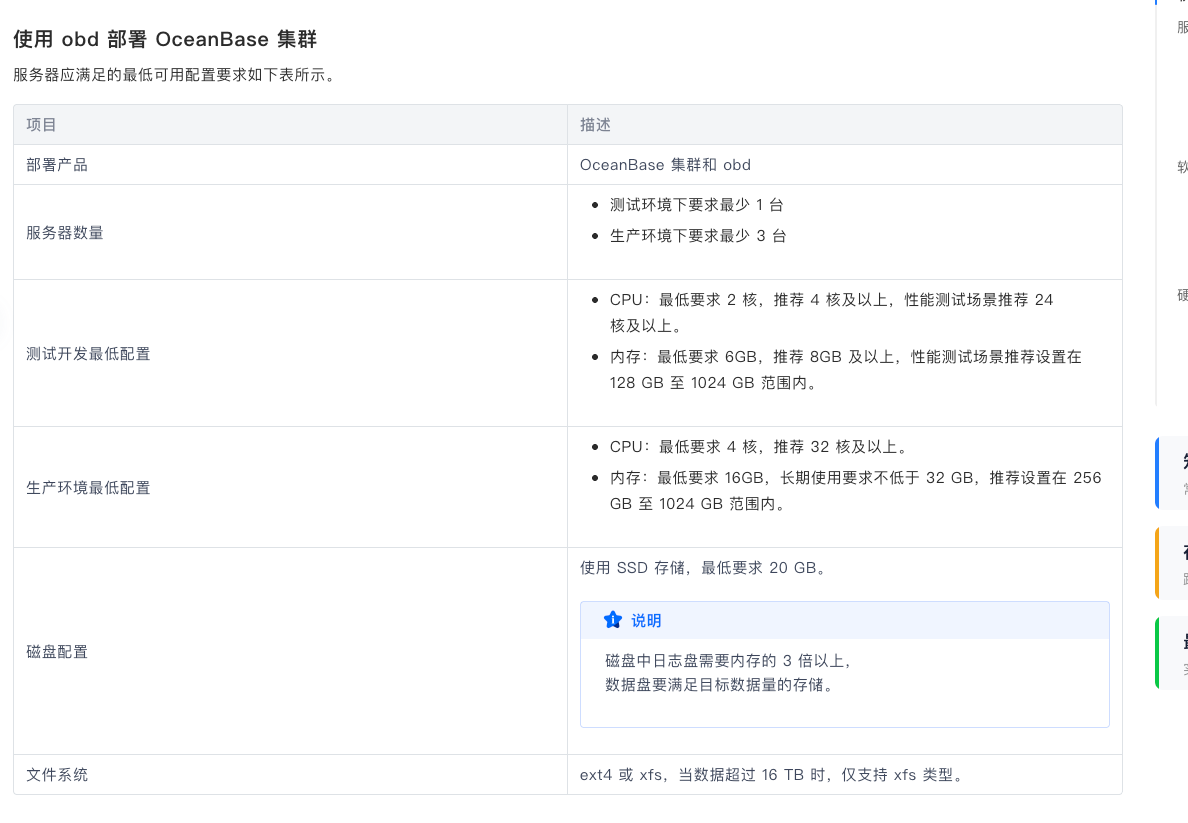Click bullet 测试环境下要求最少 1 台
Viewport: 1188px width, 823px height.
(x=696, y=205)
